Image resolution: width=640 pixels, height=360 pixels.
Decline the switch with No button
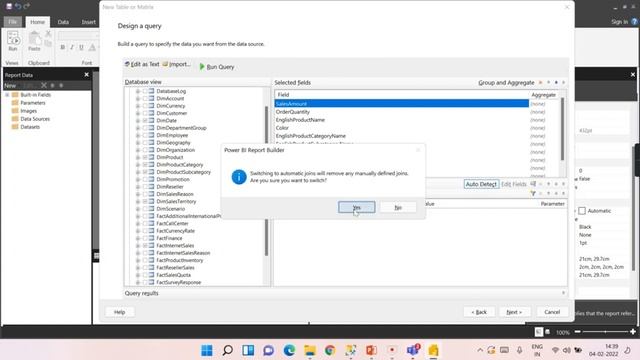click(398, 207)
